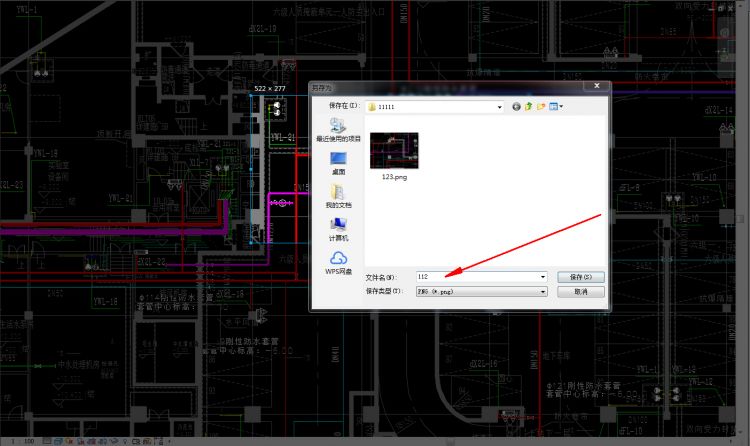
Task: Select the 123.png file thumbnail
Action: click(x=394, y=150)
